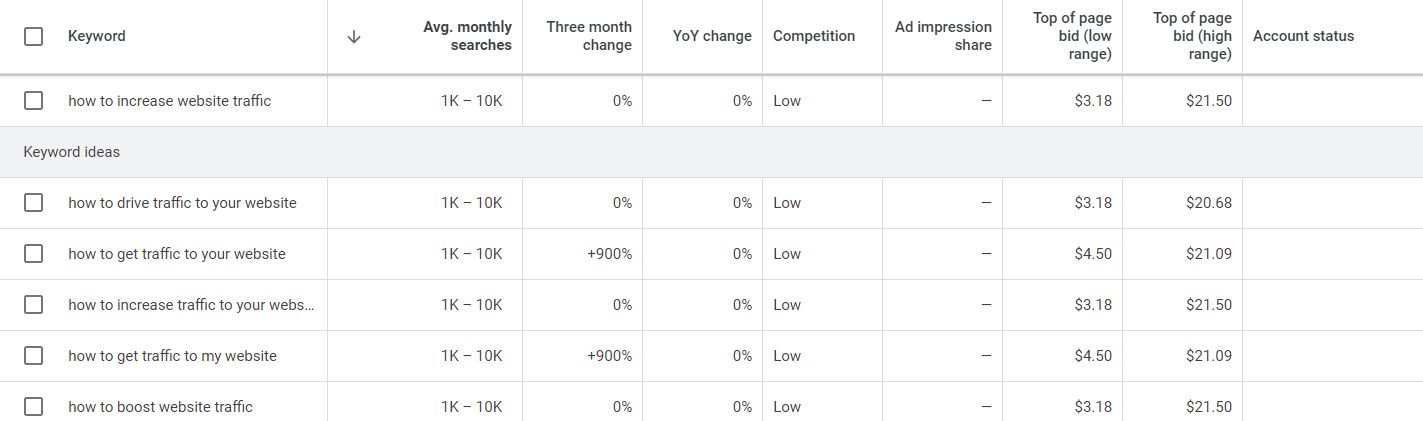Screen dimensions: 1423x421
Task: Check 'how to get traffic to your website' box
Action: point(33,254)
